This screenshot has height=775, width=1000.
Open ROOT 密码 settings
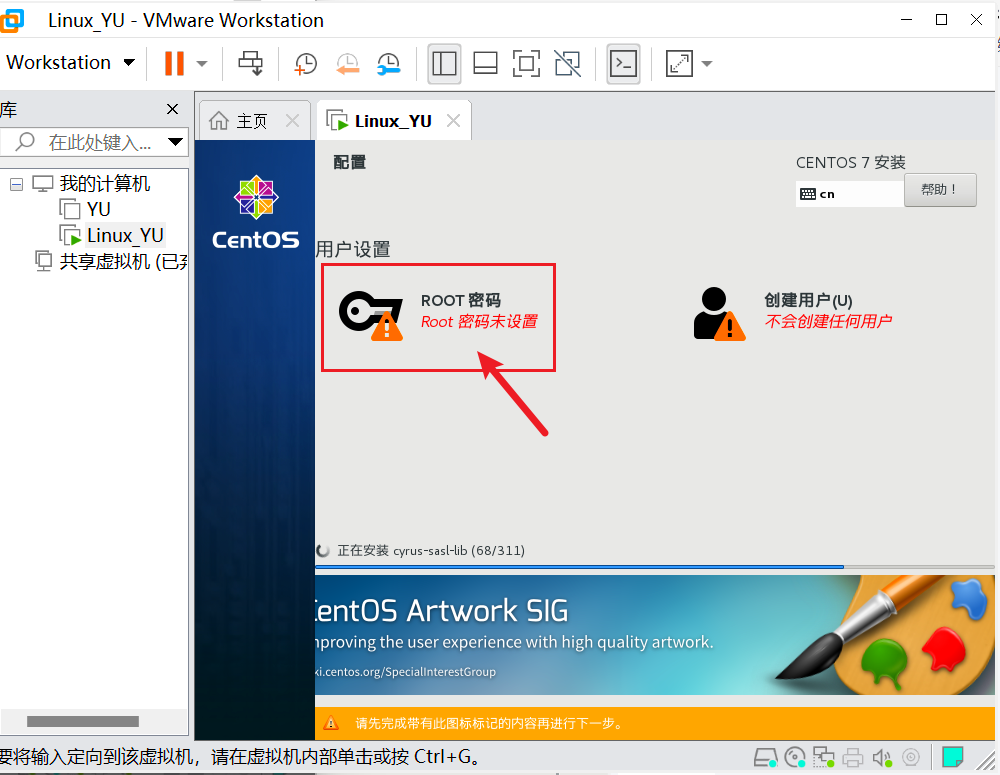pos(439,317)
